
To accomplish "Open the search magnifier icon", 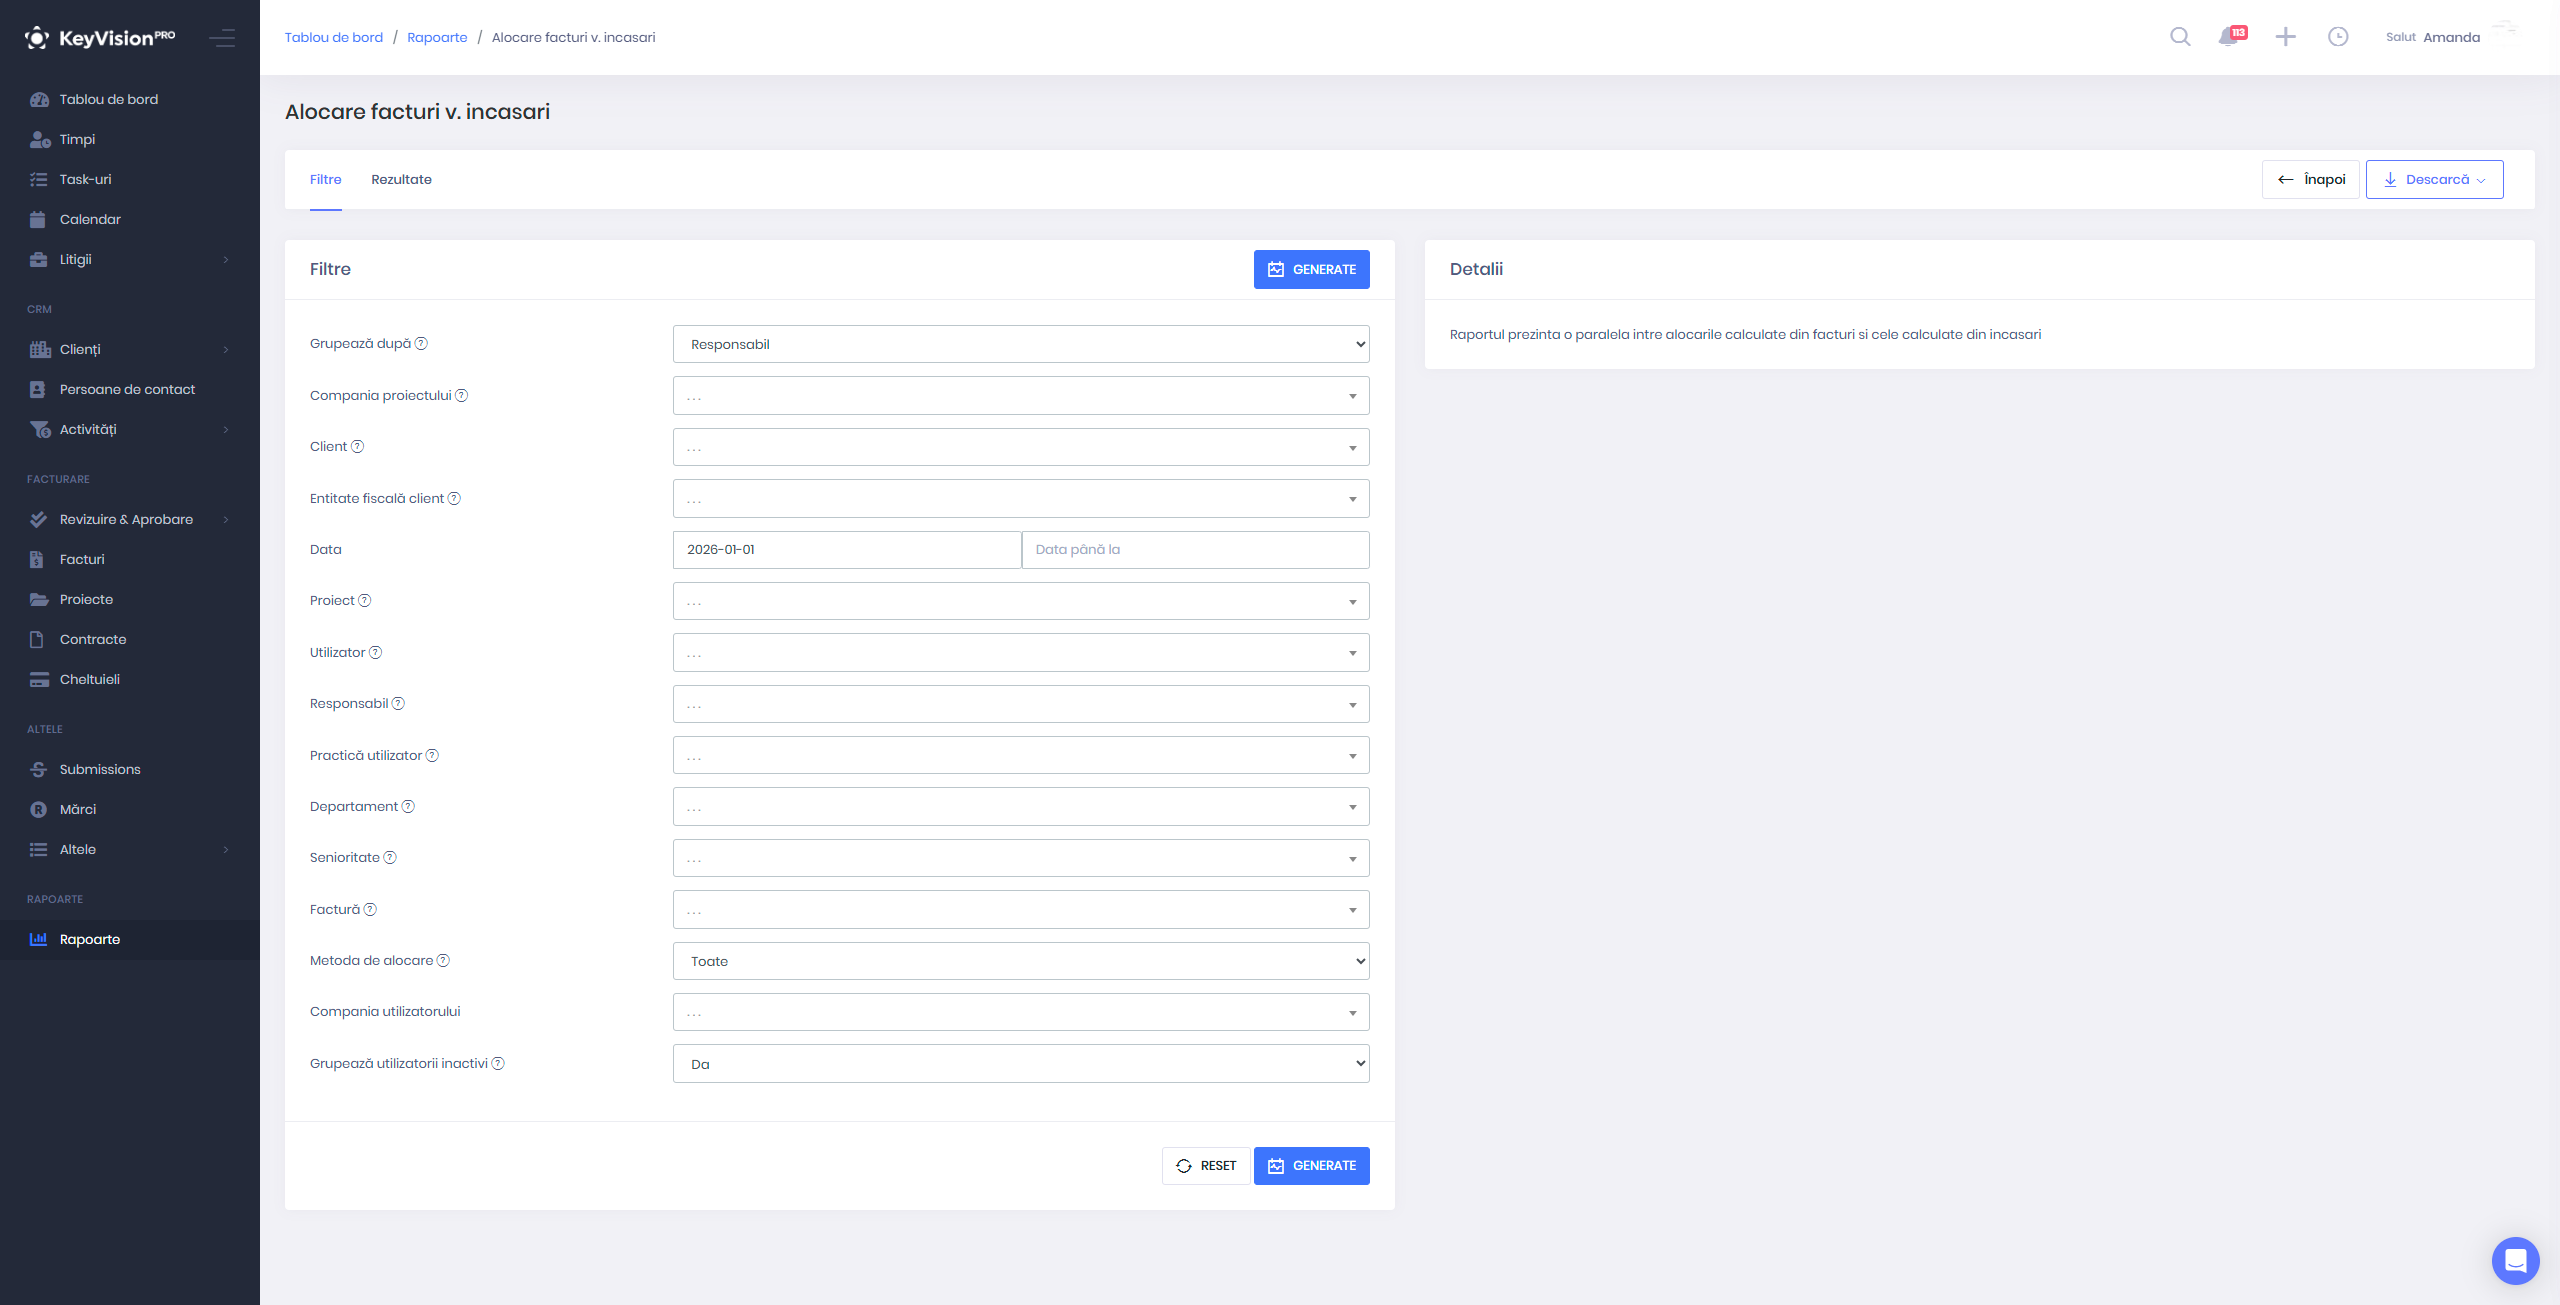I will 2180,37.
